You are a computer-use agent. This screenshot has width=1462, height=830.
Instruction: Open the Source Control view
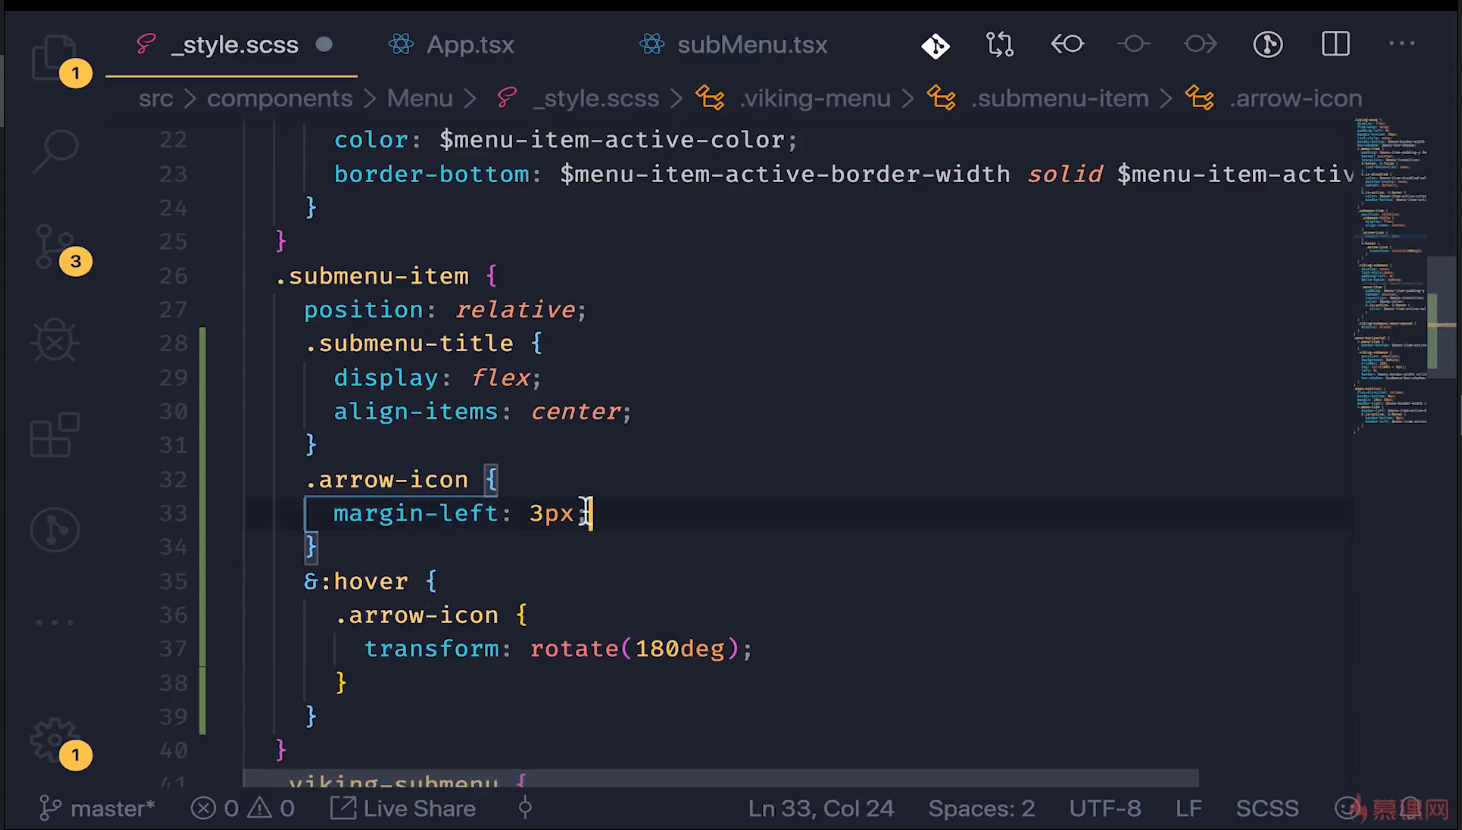pyautogui.click(x=54, y=246)
